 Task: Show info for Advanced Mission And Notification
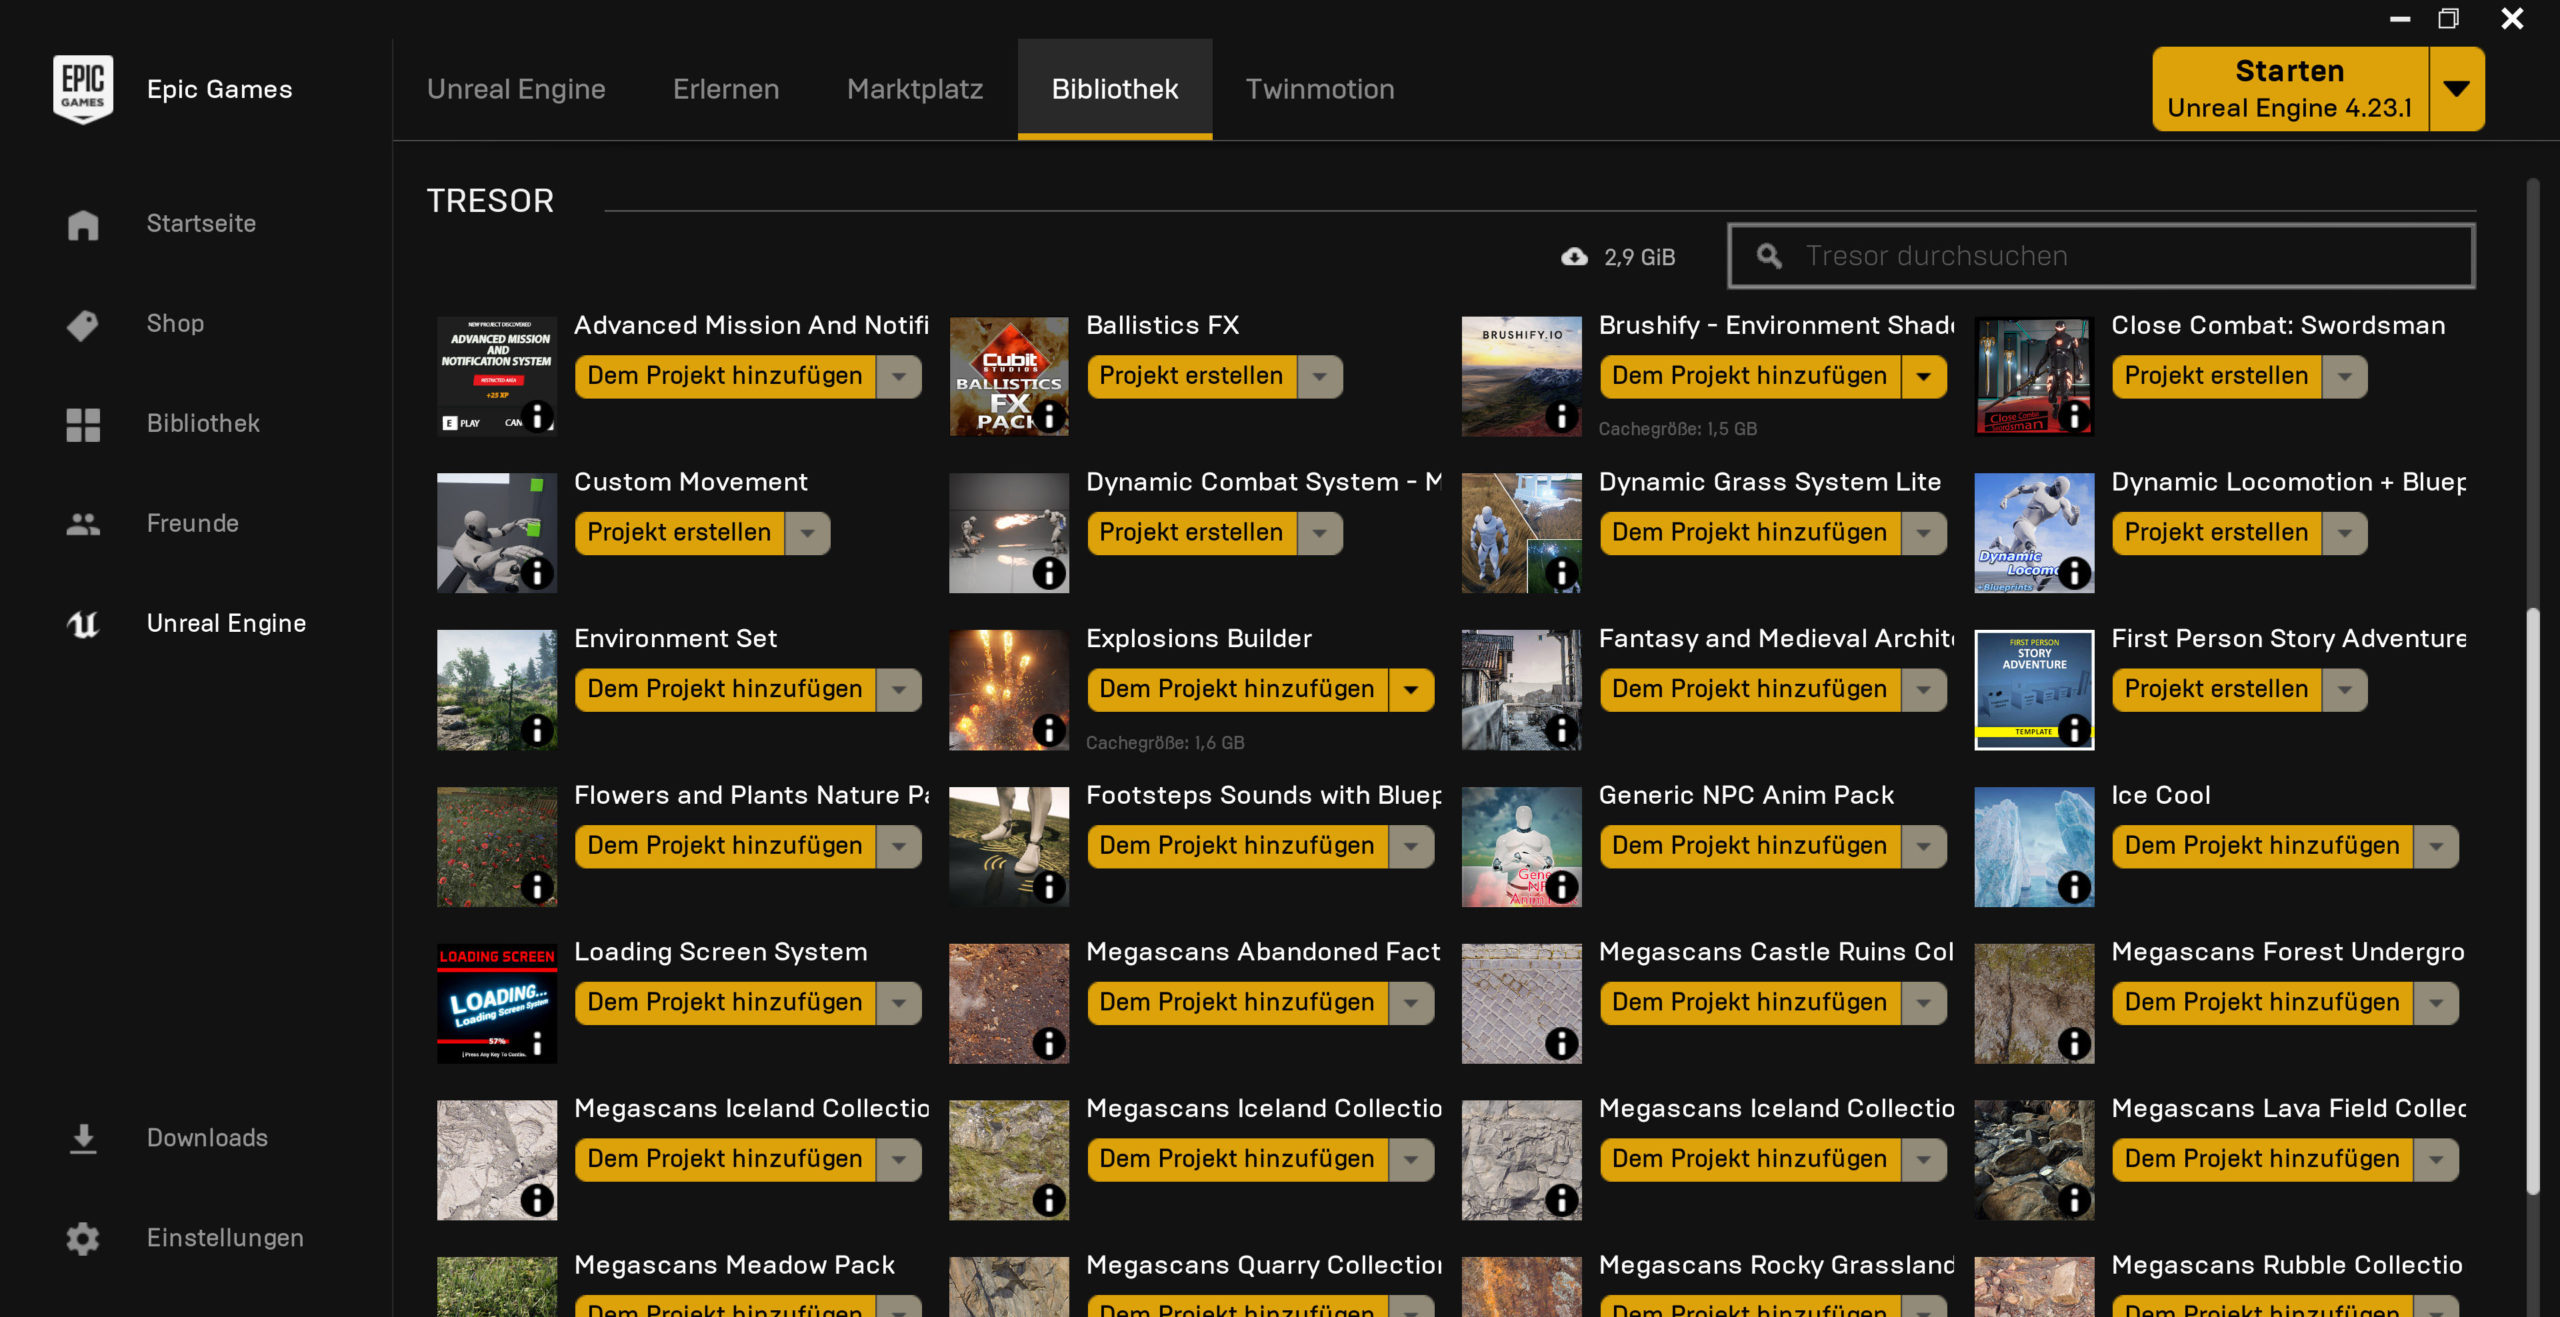(x=537, y=416)
